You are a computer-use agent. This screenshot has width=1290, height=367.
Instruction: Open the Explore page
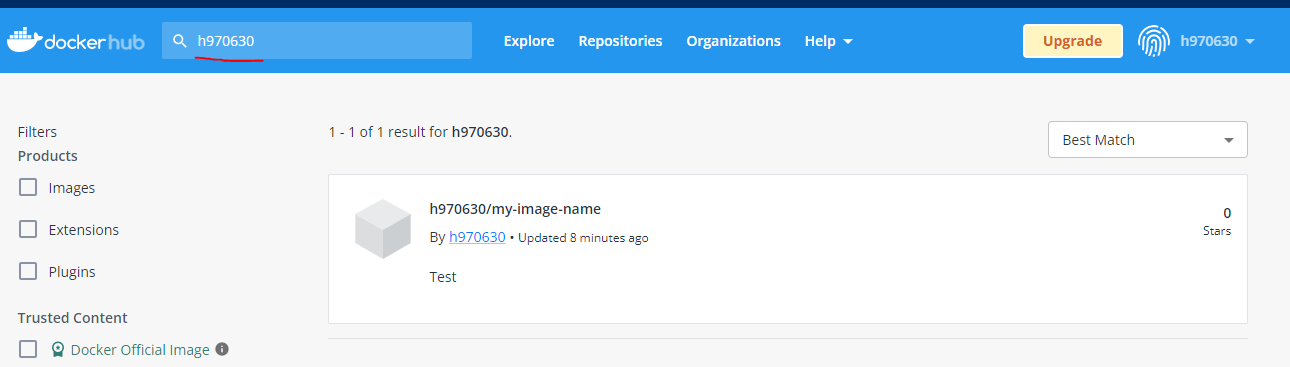529,41
